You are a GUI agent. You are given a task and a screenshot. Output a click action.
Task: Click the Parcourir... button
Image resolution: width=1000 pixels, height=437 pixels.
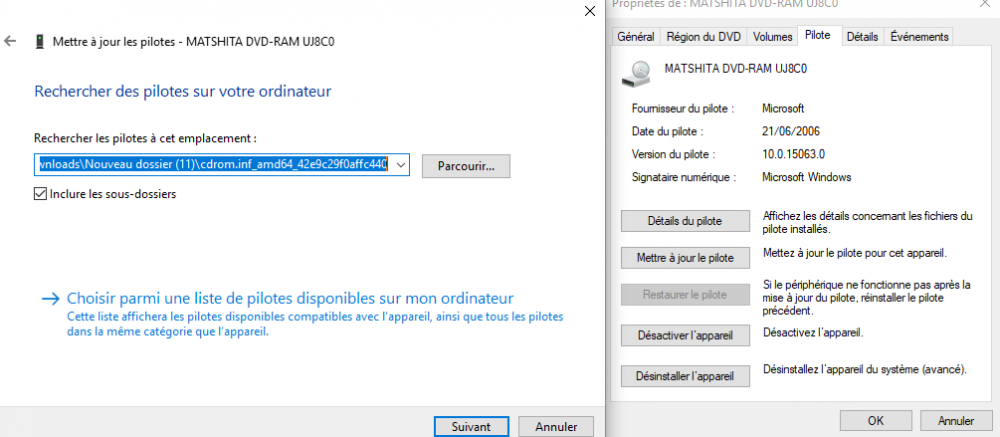click(466, 166)
